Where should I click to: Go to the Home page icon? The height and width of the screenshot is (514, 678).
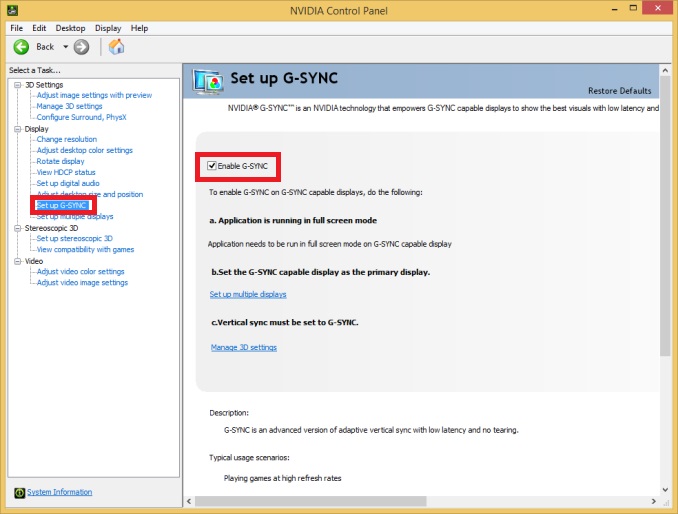(116, 47)
